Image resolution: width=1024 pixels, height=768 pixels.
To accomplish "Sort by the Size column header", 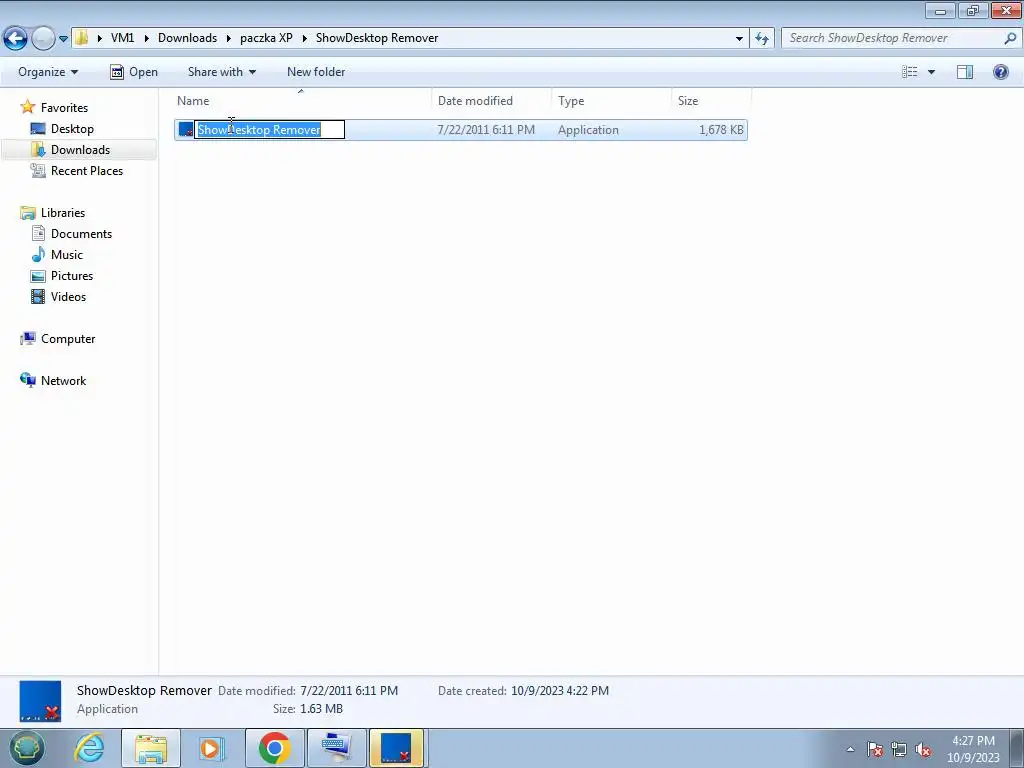I will point(711,101).
